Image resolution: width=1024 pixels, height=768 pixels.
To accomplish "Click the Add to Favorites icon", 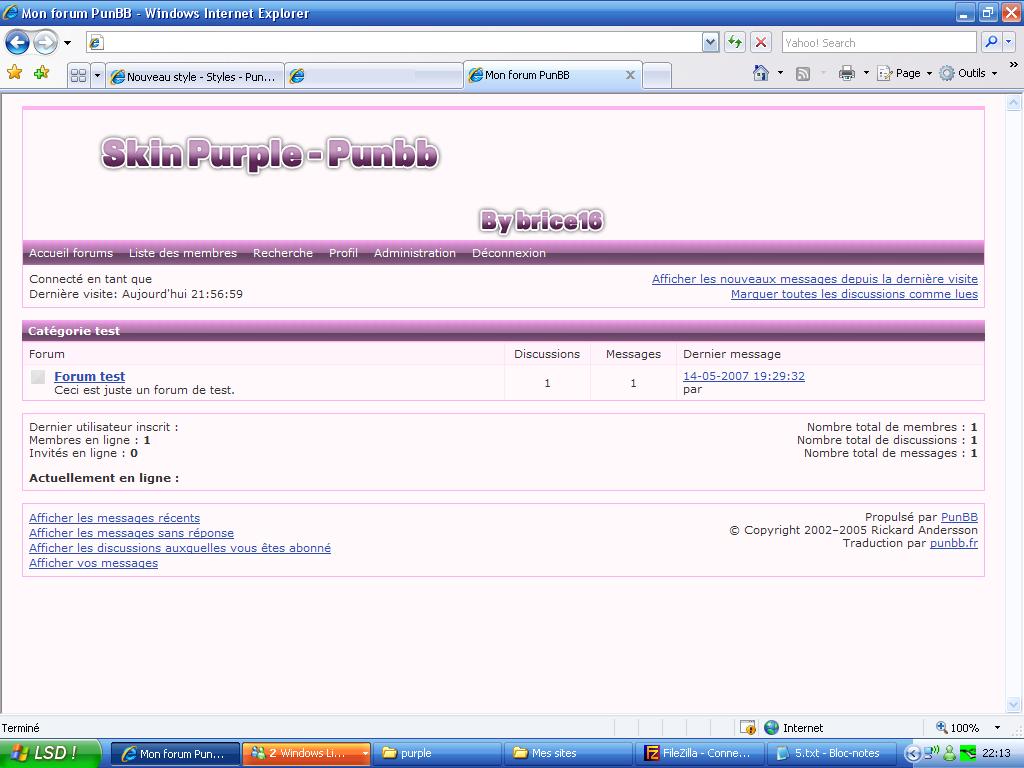I will coord(42,73).
